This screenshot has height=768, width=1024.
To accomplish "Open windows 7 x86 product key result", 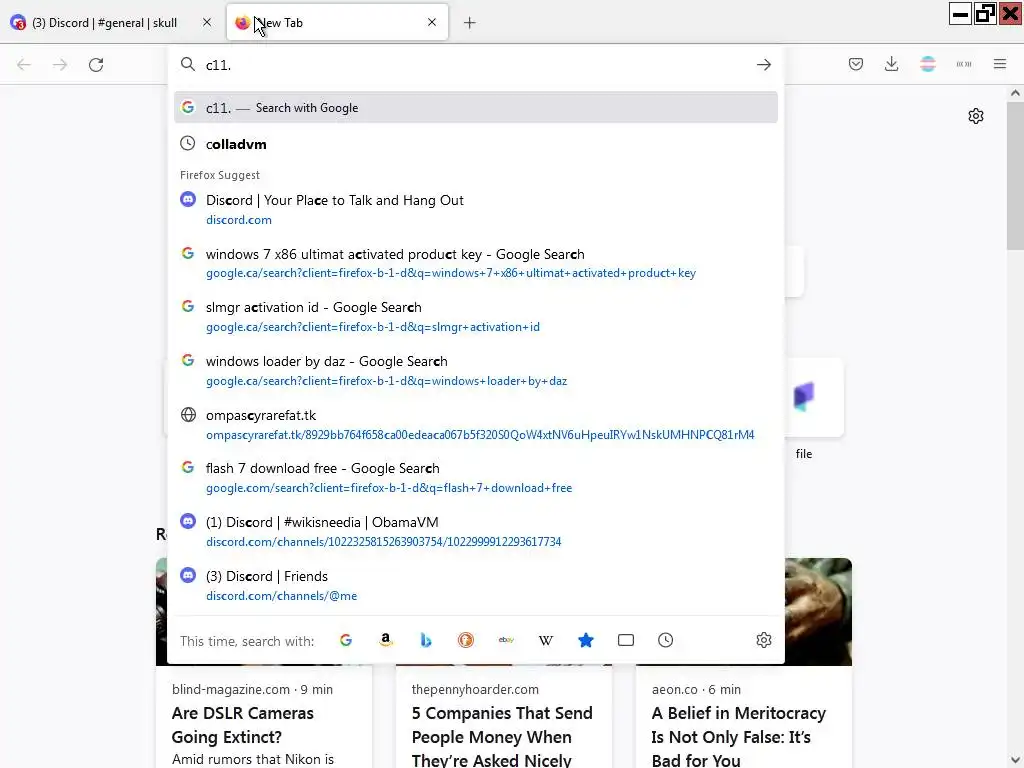I will tap(475, 263).
